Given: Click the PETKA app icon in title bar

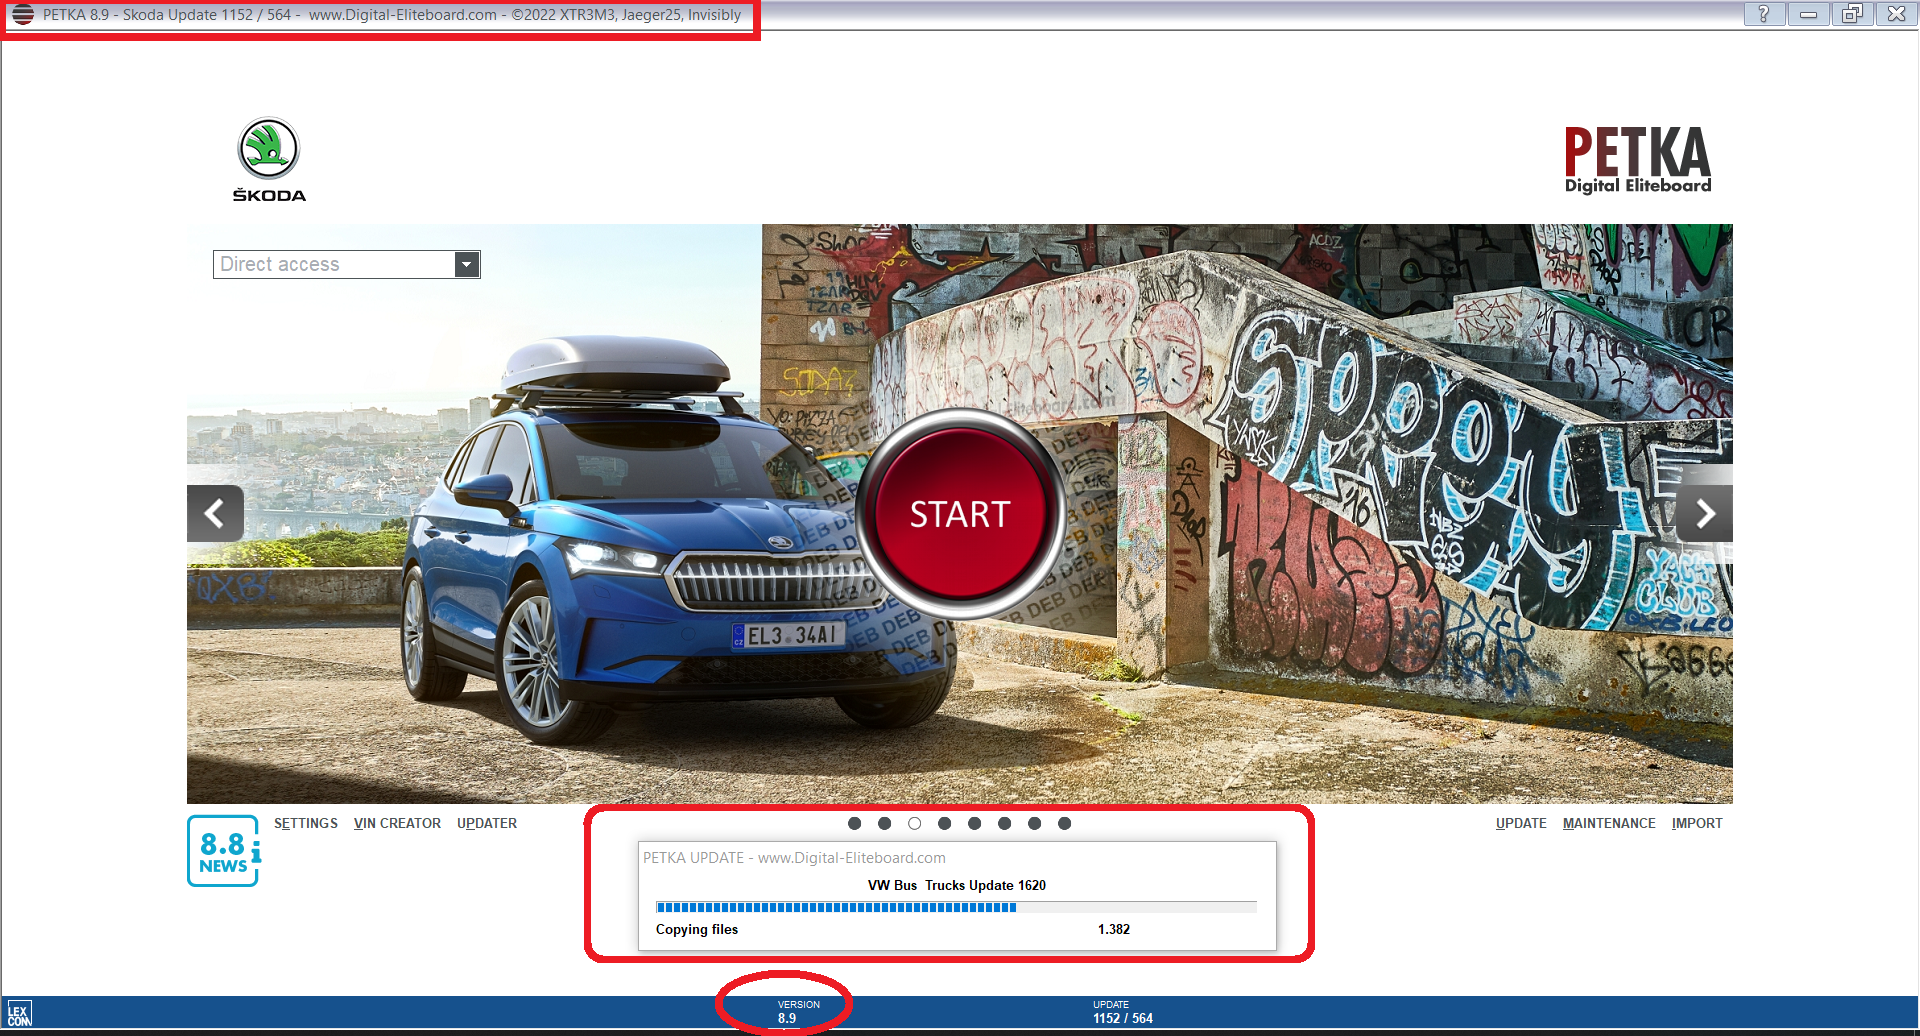Looking at the screenshot, I should pos(23,15).
